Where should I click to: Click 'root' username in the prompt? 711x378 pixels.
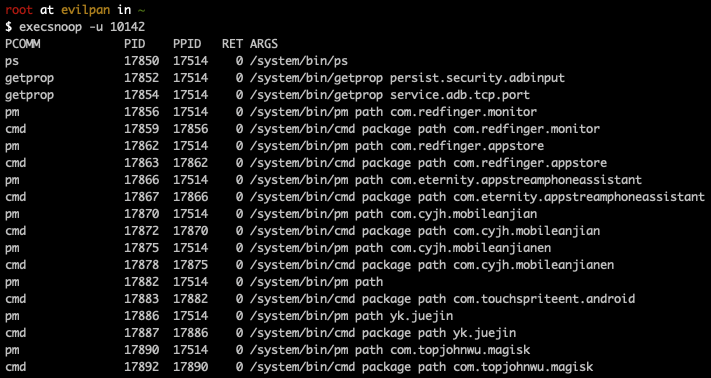(19, 10)
